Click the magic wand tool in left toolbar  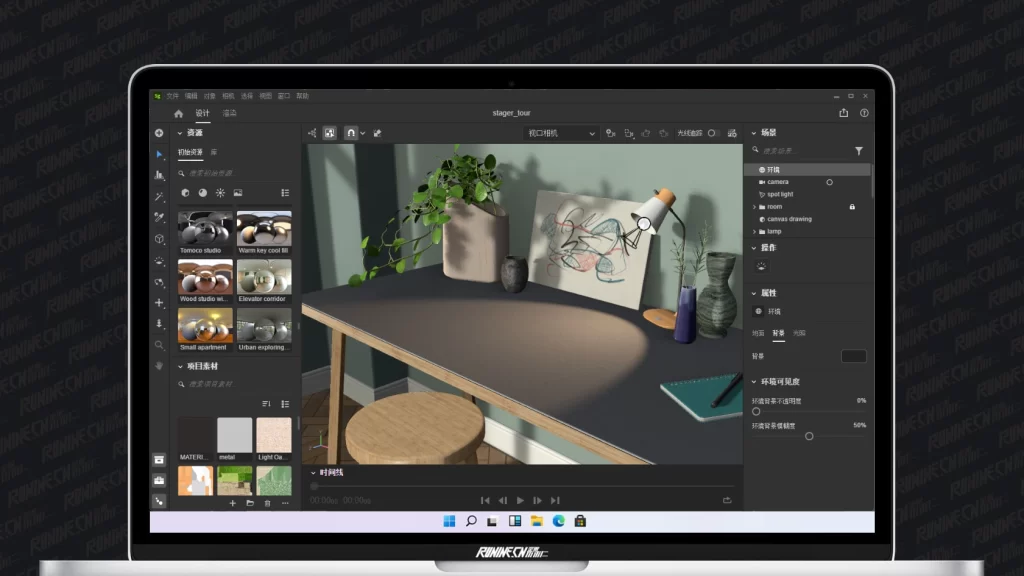[x=159, y=196]
